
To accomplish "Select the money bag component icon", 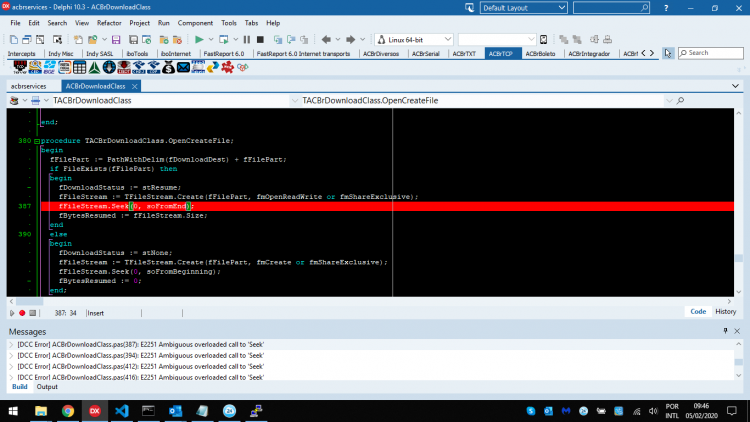I will pos(168,67).
